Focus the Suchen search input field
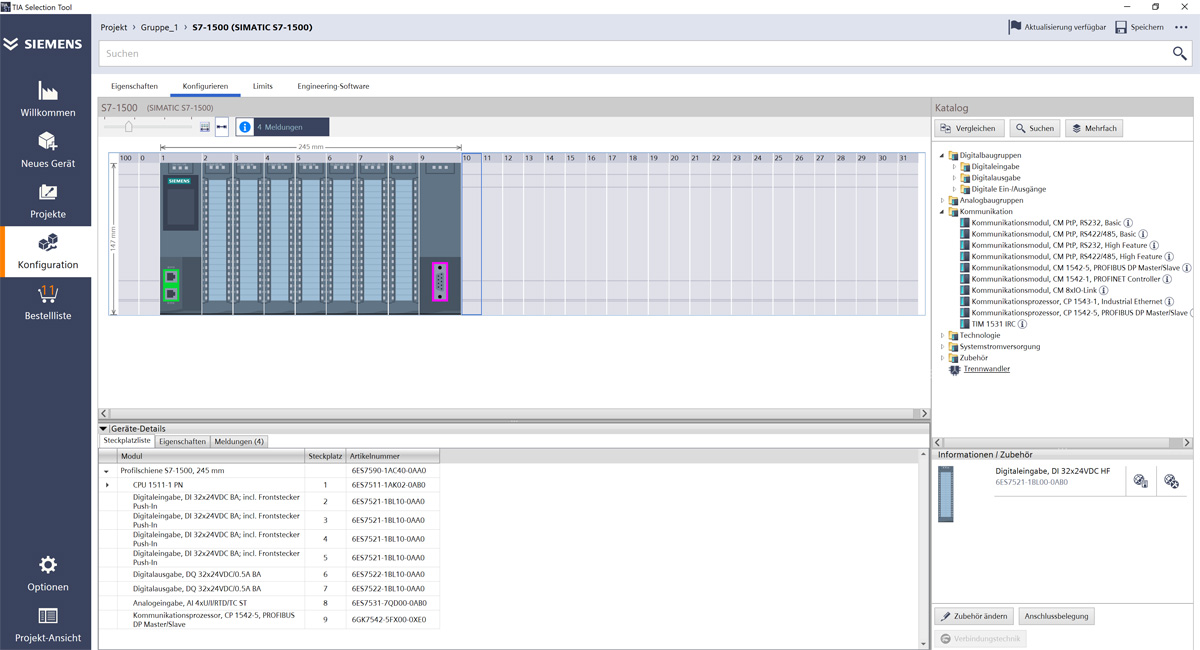The image size is (1200, 650). [x=635, y=54]
